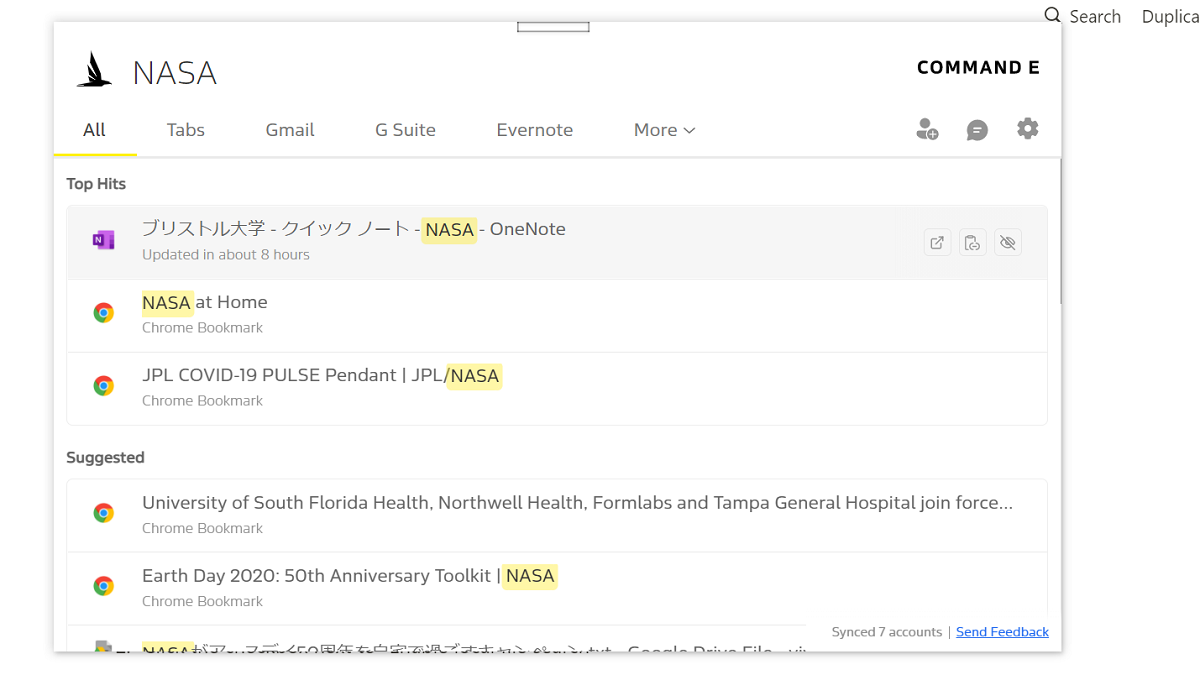Click the Search label at top right
The image size is (1200, 675).
point(1095,17)
